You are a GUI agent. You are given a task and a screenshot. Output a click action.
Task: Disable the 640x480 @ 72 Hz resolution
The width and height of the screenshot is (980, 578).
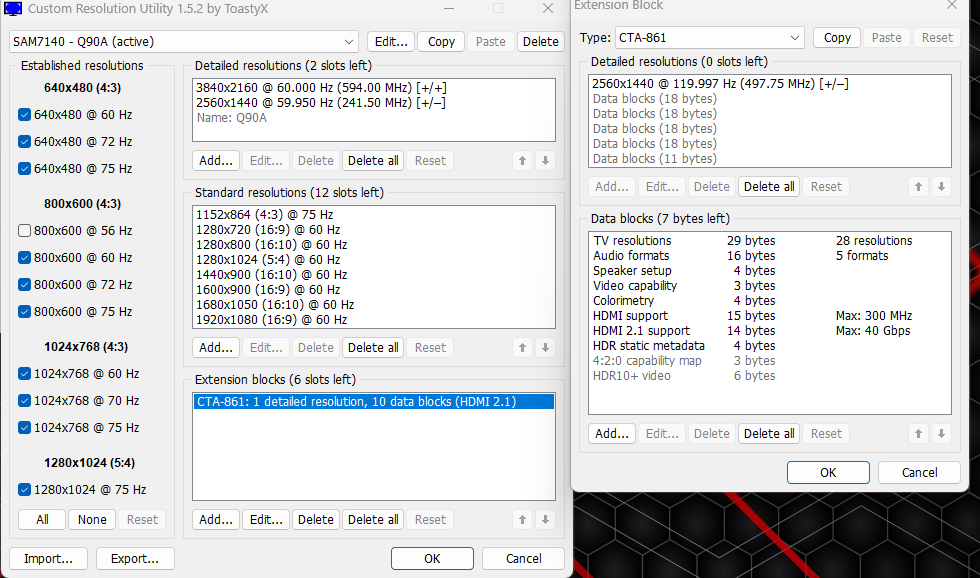pos(25,141)
